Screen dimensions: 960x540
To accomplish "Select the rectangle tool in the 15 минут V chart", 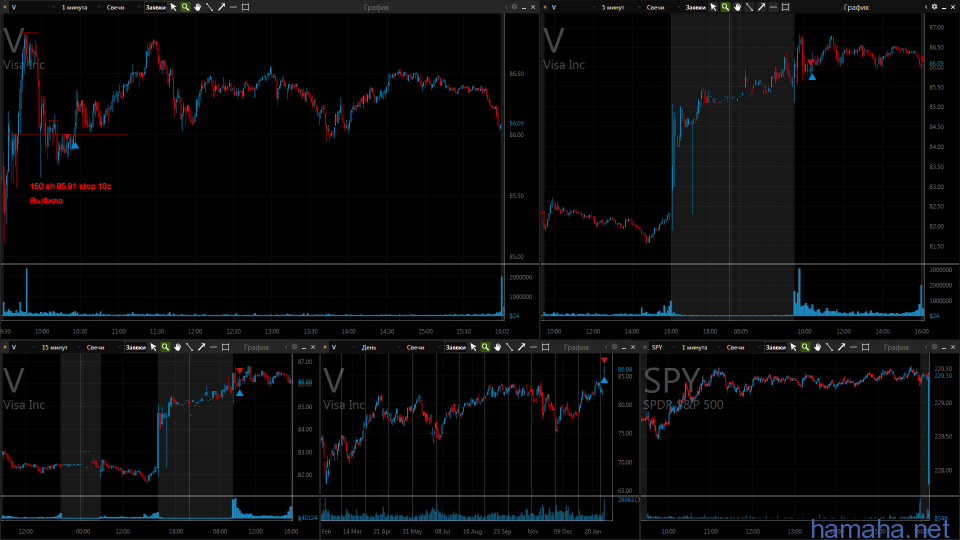I will (225, 347).
